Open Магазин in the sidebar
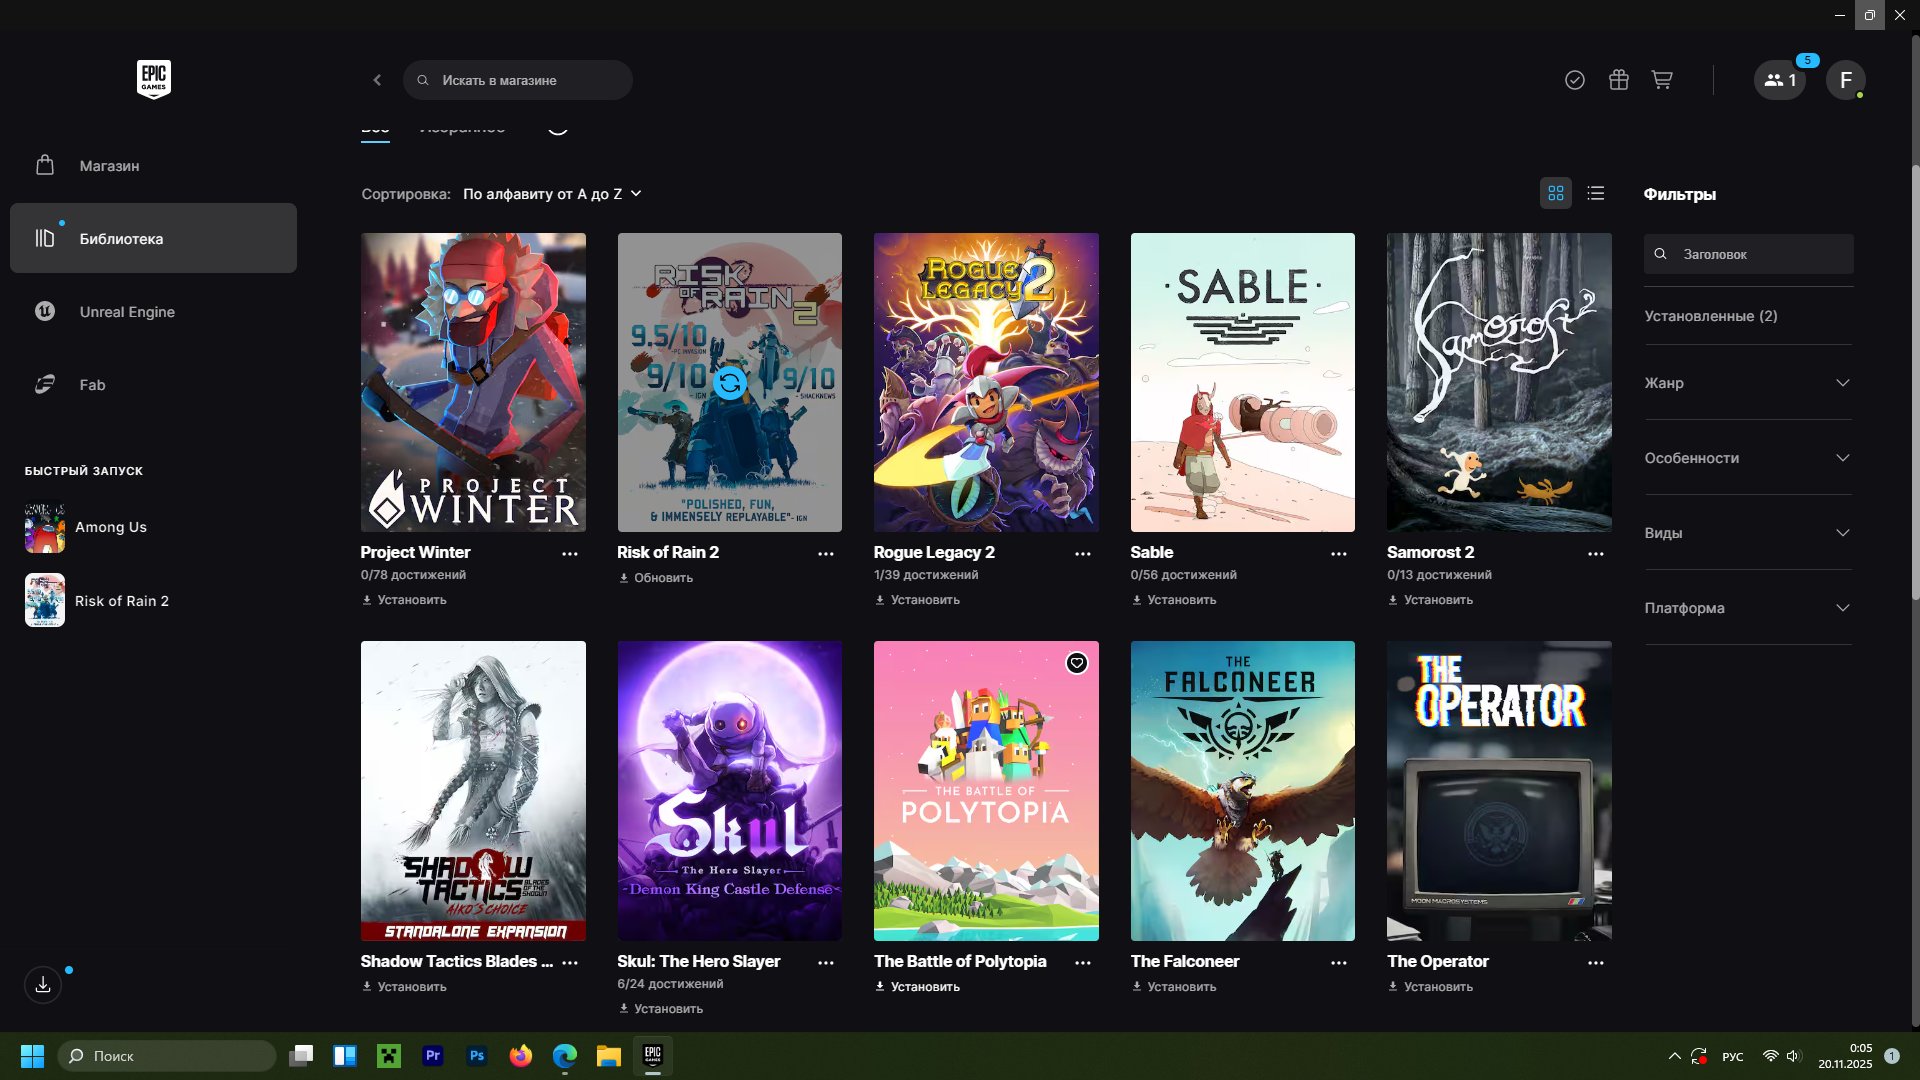1920x1080 pixels. 109,166
